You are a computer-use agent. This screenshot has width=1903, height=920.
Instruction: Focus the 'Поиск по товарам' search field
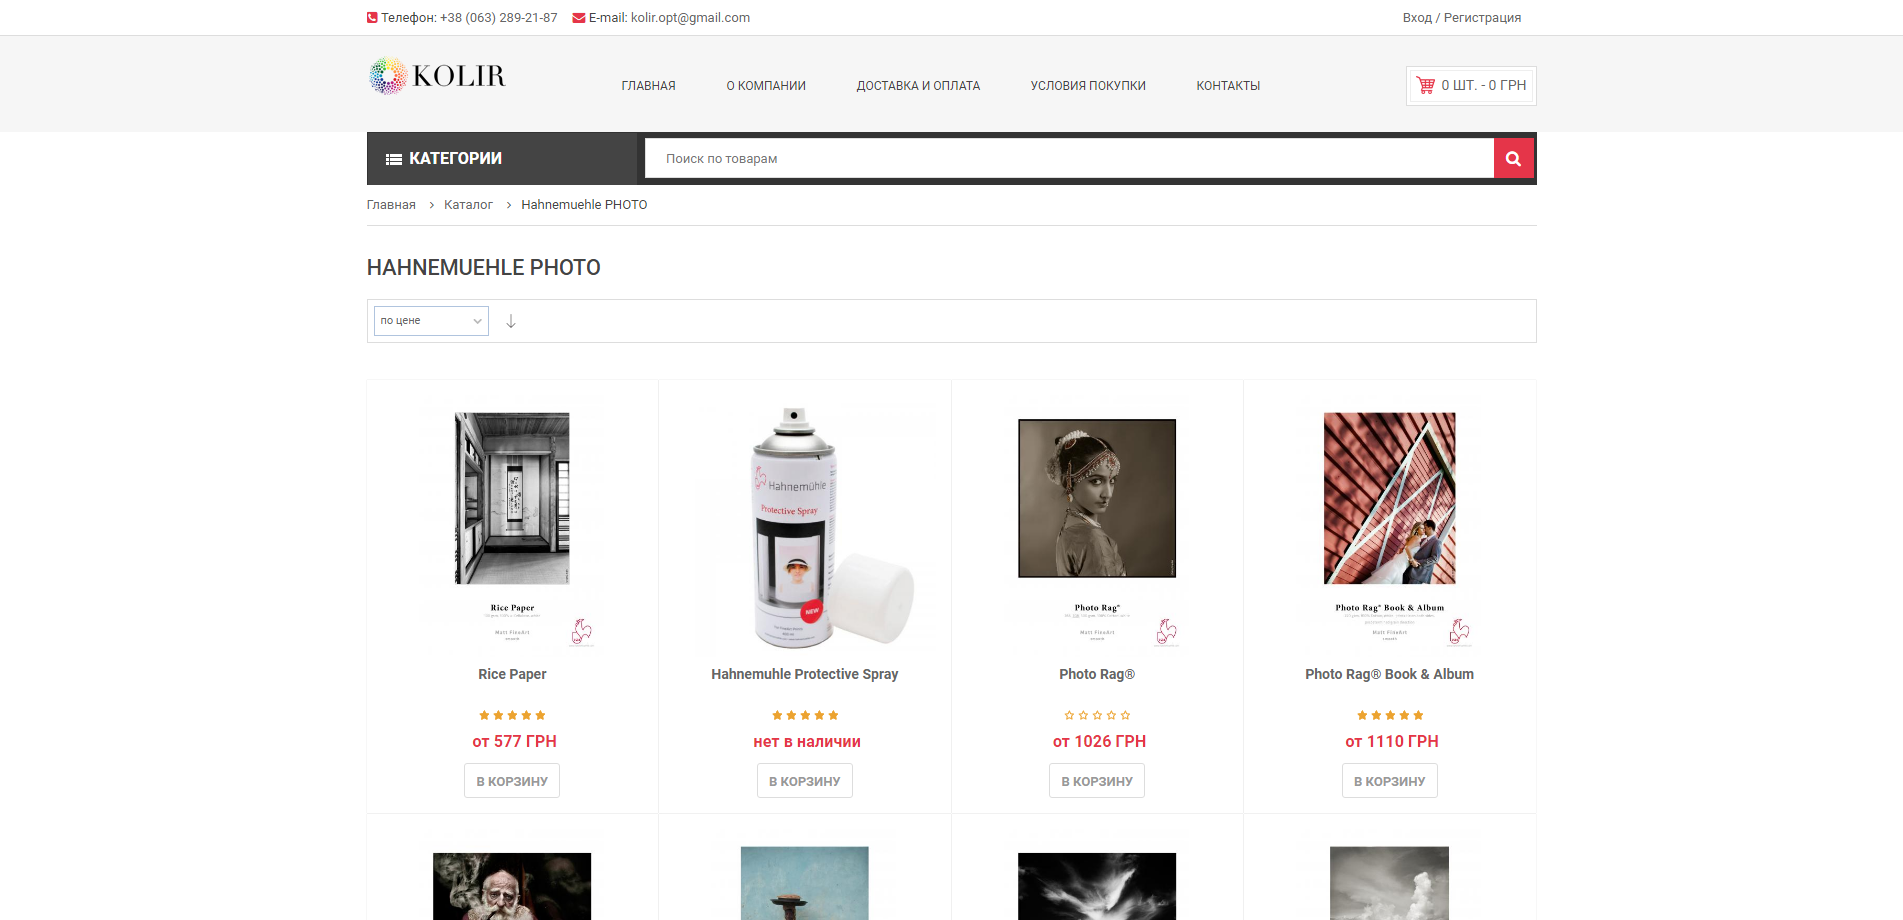(x=1068, y=159)
